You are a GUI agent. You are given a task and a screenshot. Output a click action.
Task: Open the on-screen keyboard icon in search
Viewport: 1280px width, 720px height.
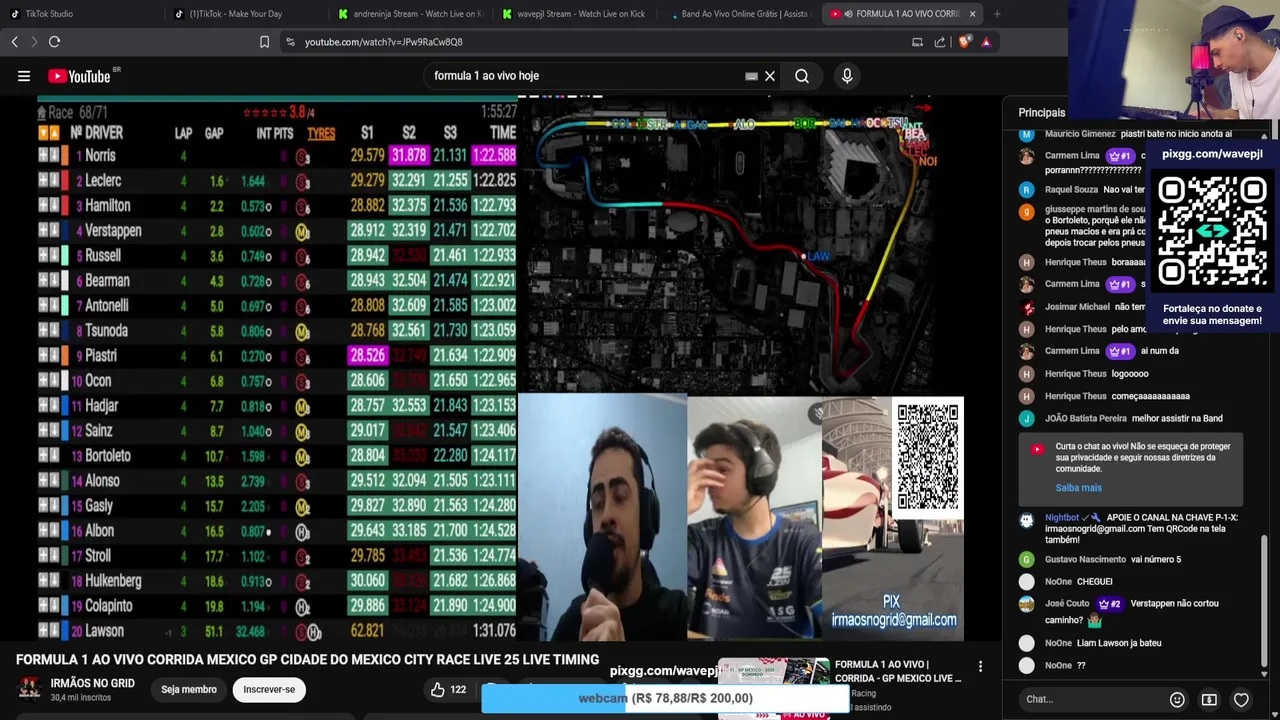[x=751, y=76]
